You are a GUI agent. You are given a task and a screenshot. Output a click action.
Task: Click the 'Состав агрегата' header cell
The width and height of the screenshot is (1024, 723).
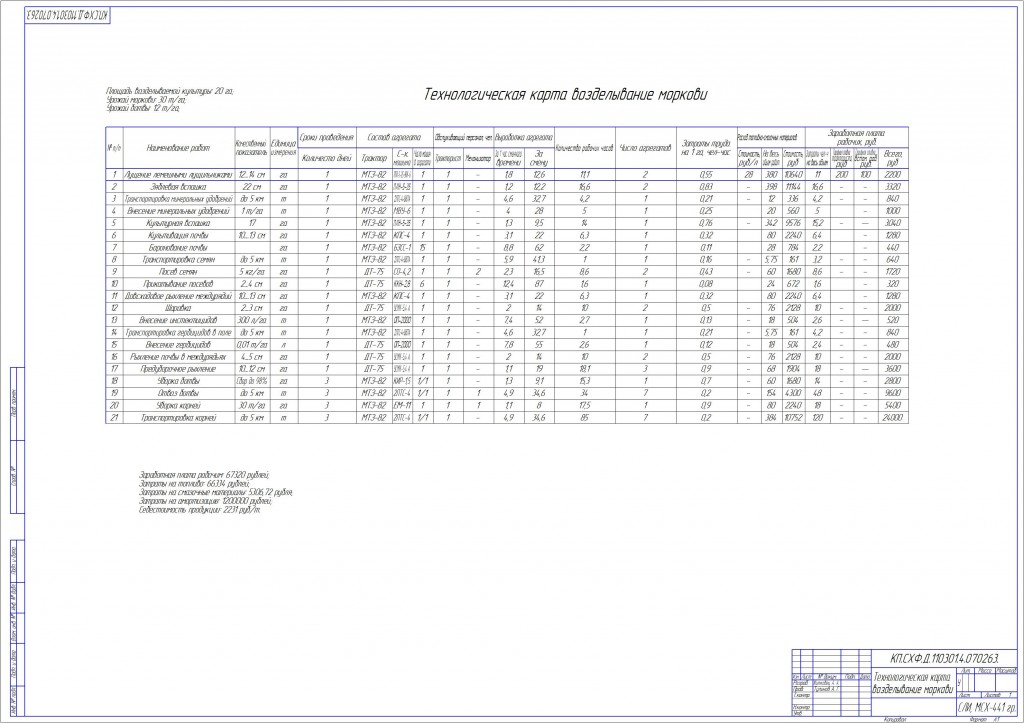pyautogui.click(x=394, y=137)
